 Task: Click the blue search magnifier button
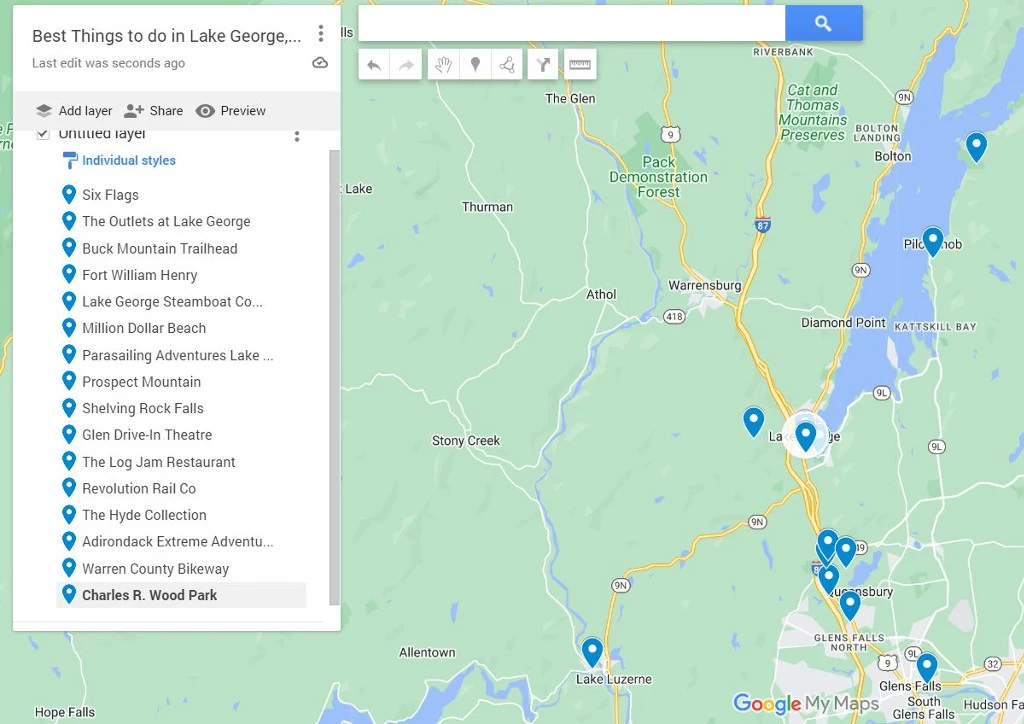click(x=824, y=24)
